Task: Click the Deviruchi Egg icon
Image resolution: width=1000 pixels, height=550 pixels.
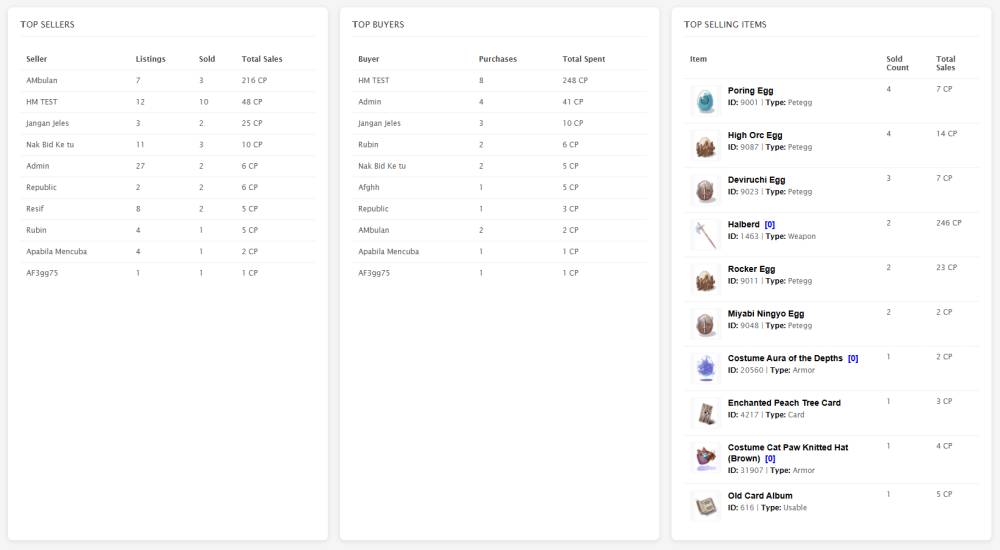Action: click(705, 190)
